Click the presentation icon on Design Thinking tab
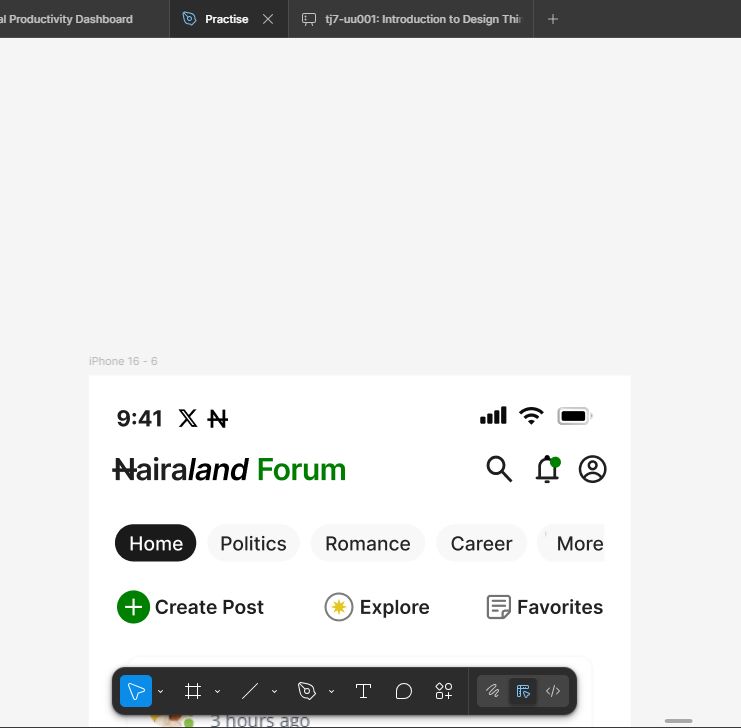This screenshot has width=741, height=728. pos(309,19)
